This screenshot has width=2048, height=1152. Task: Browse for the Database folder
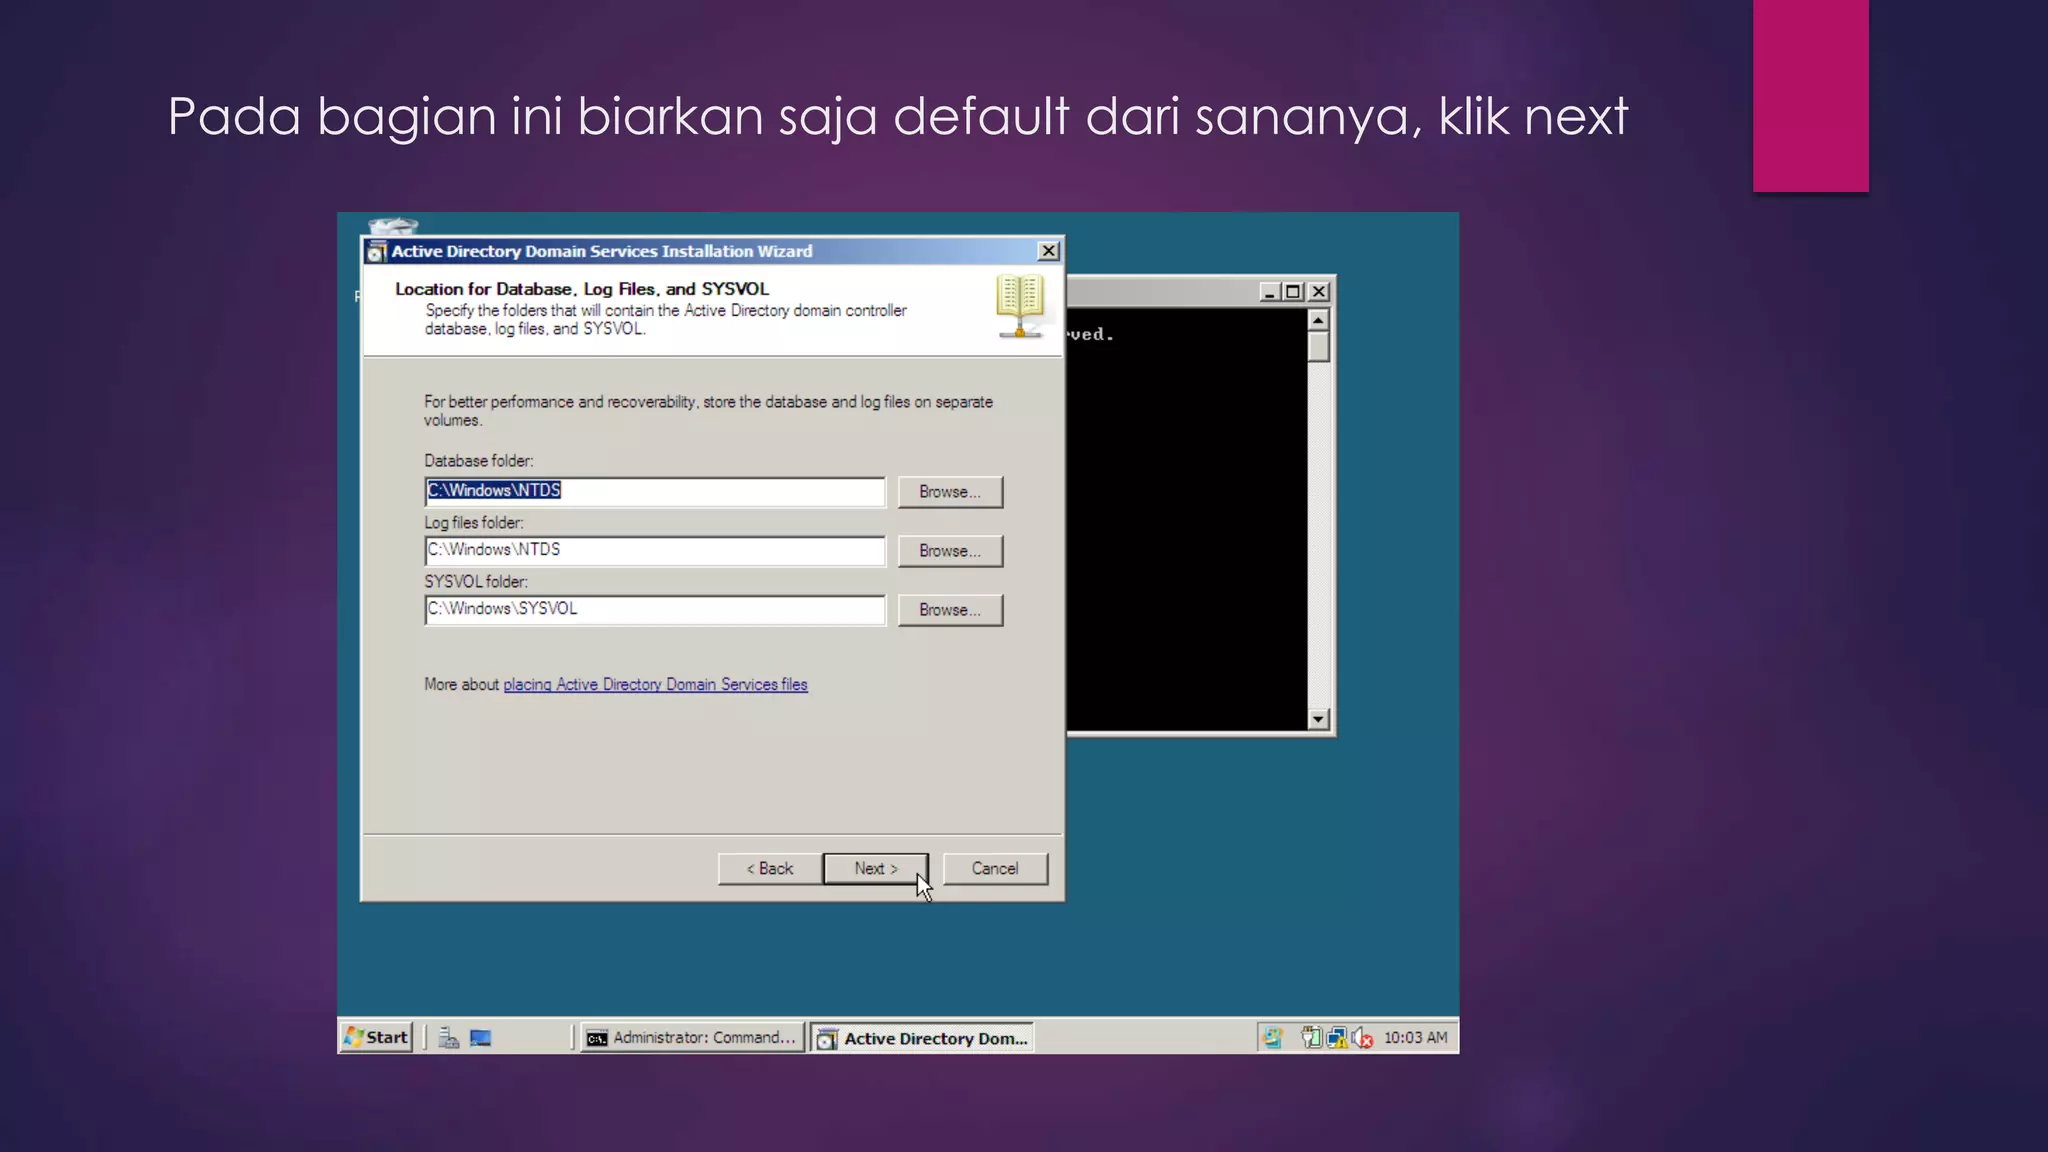(x=950, y=492)
